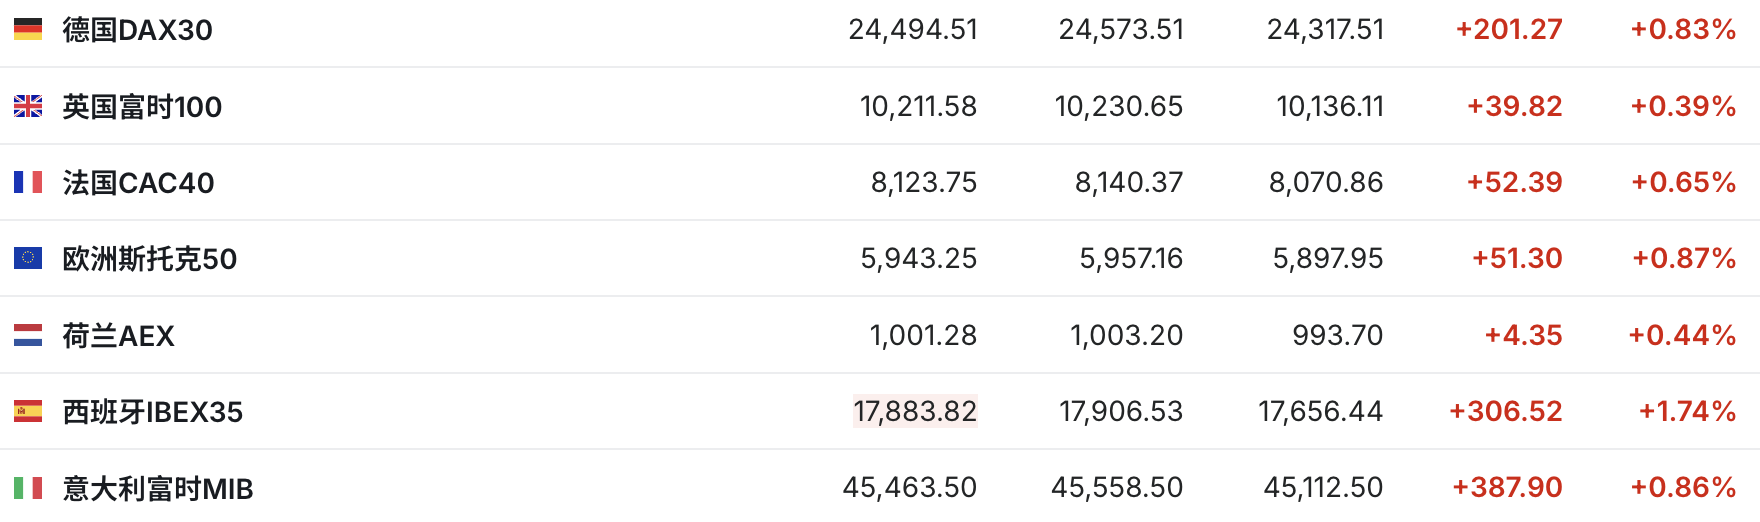Image resolution: width=1760 pixels, height=522 pixels.
Task: Select the 意大利富时MIB index name
Action: tap(157, 489)
